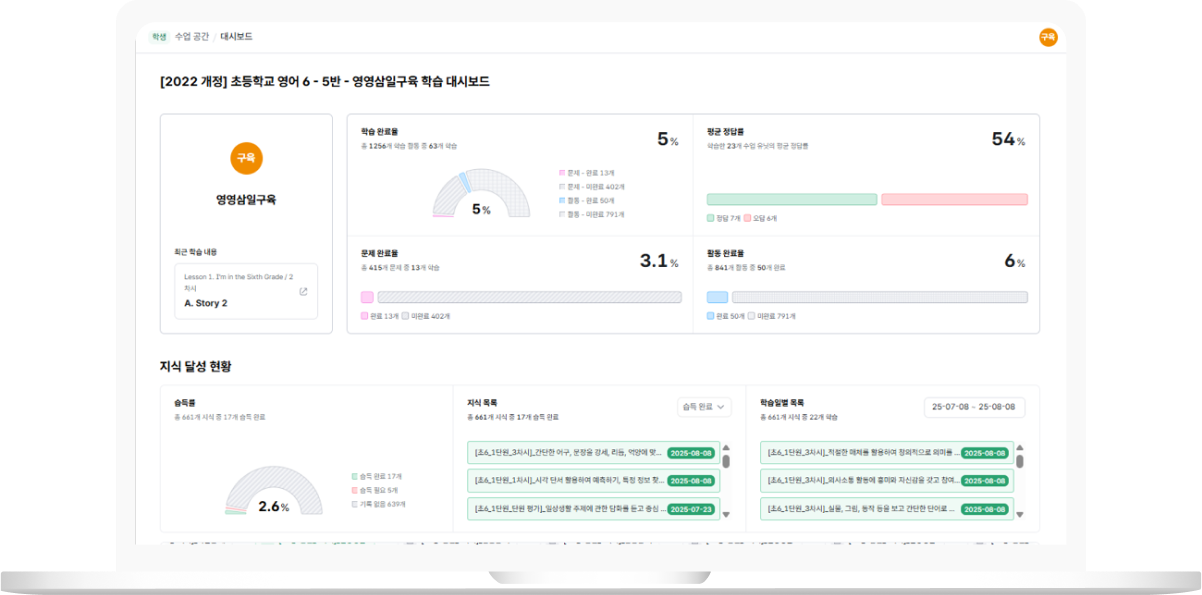Image resolution: width=1202 pixels, height=595 pixels.
Task: Click the green 정답 bar under 평균 정답률
Action: click(791, 200)
